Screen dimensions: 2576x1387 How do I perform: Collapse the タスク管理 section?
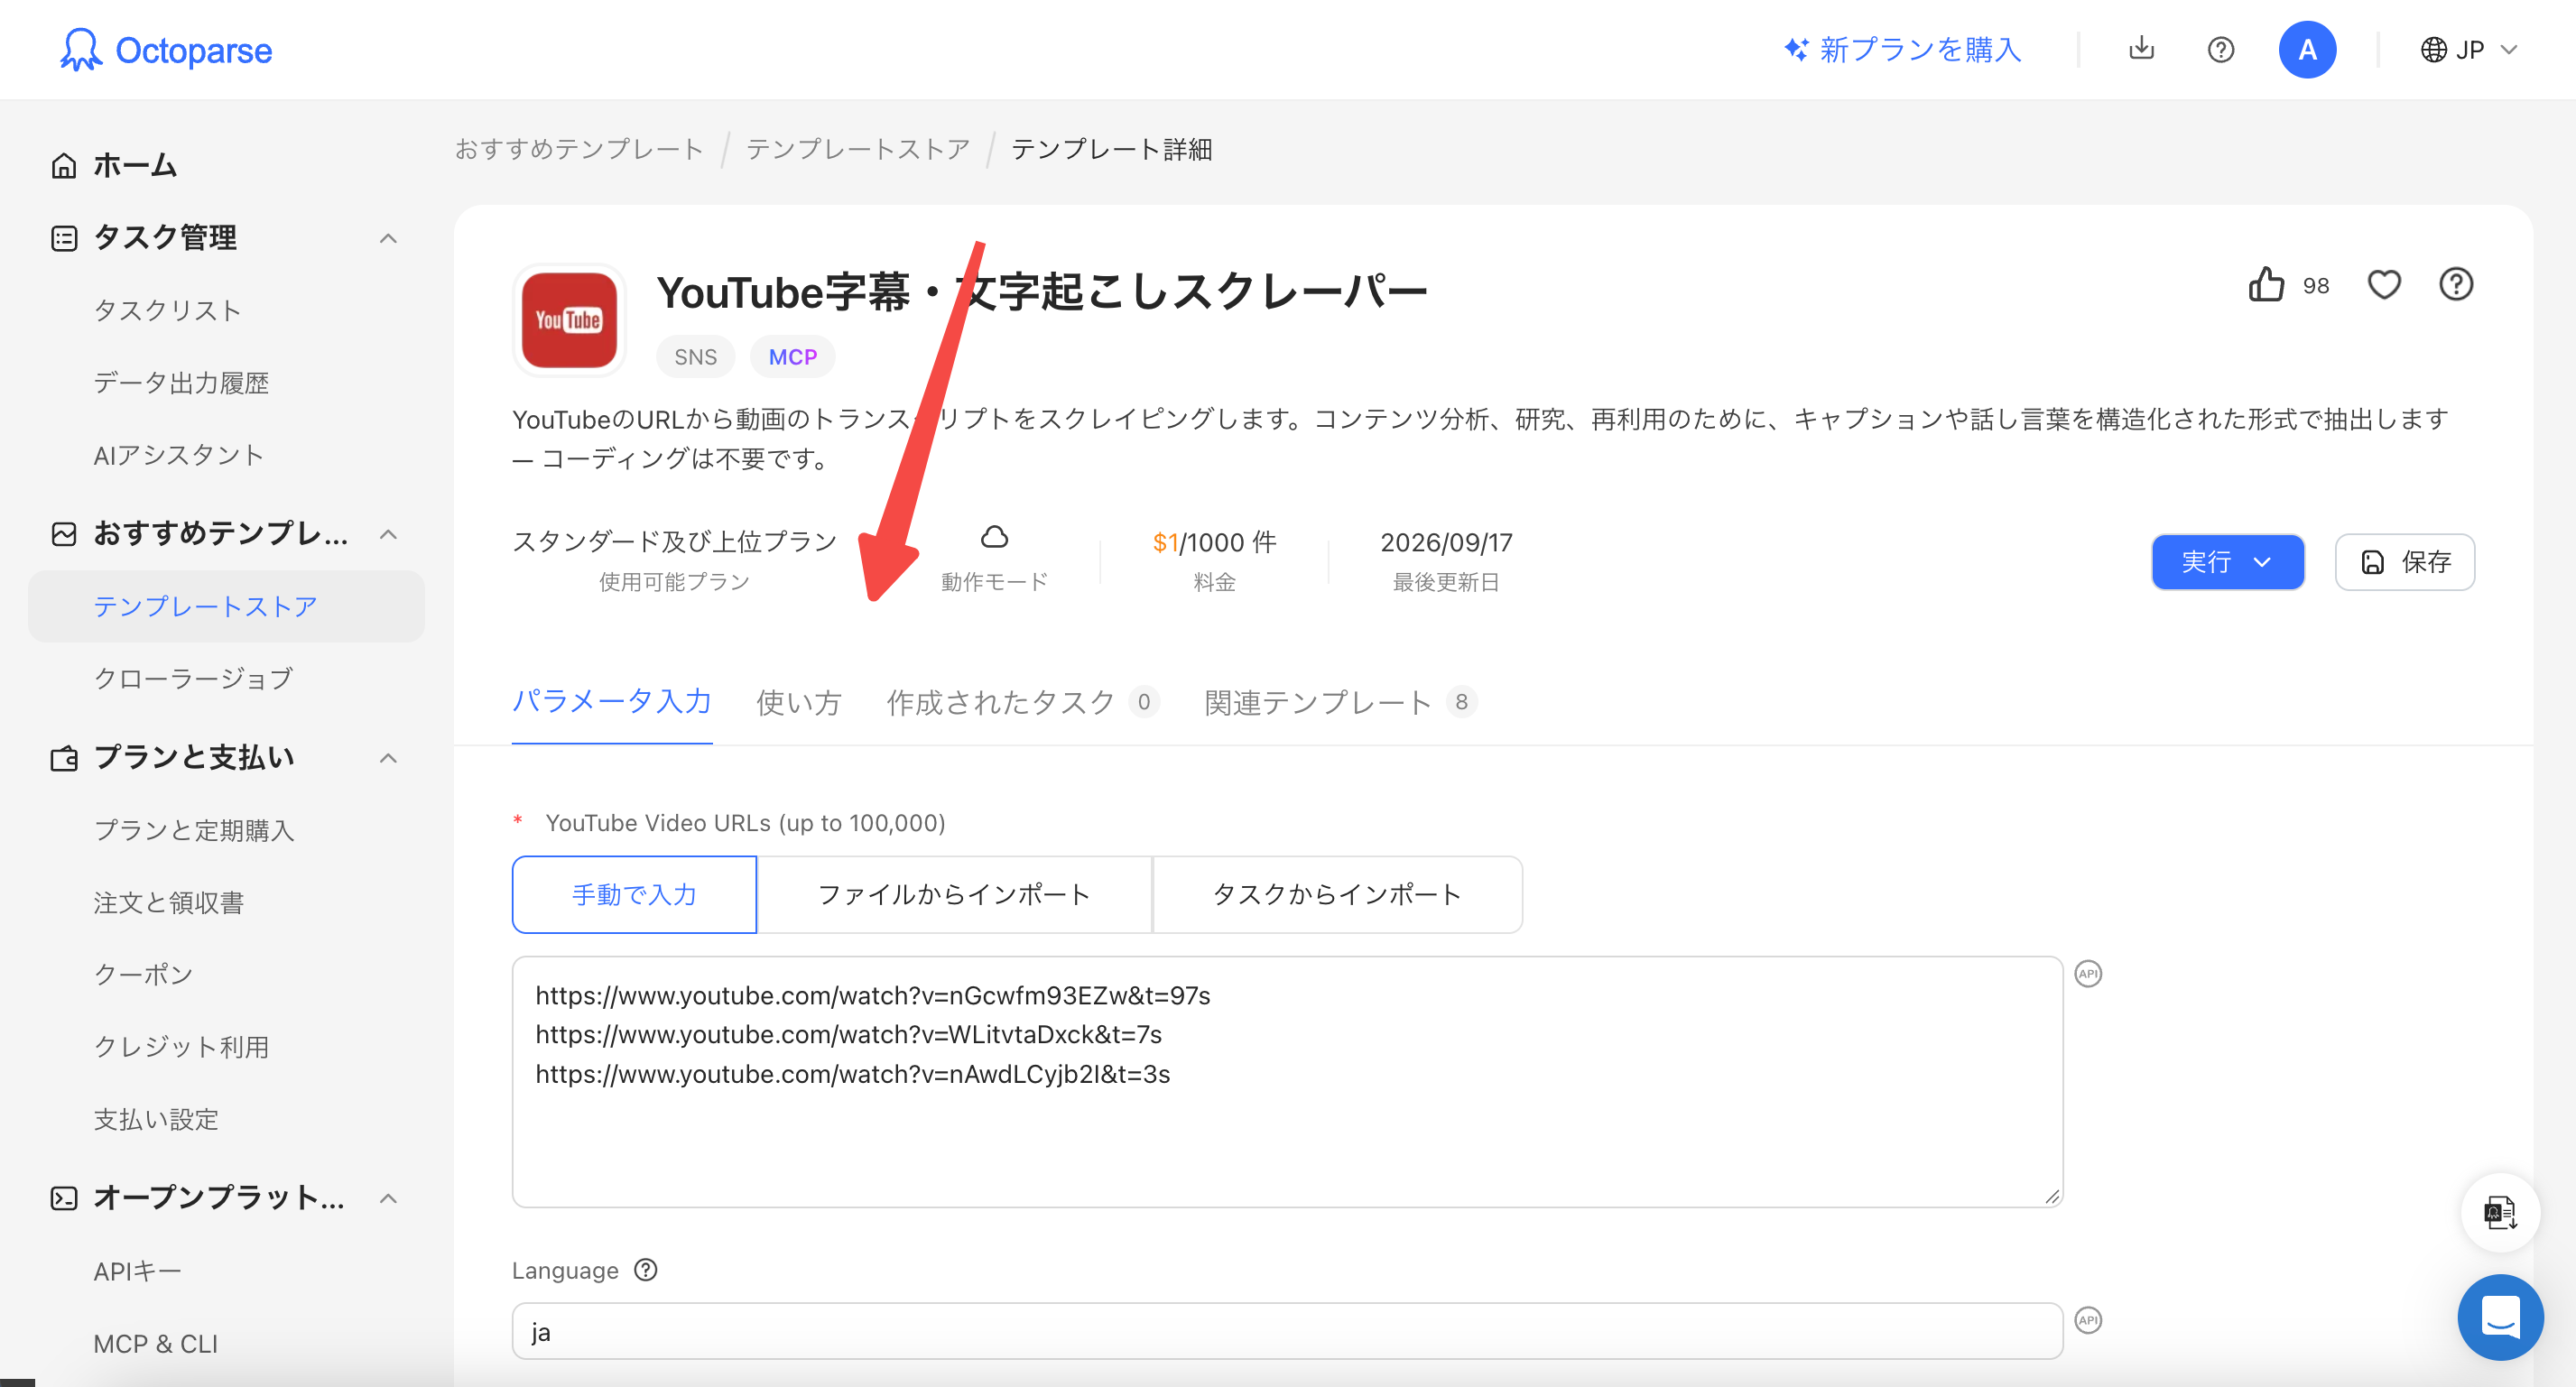coord(388,238)
